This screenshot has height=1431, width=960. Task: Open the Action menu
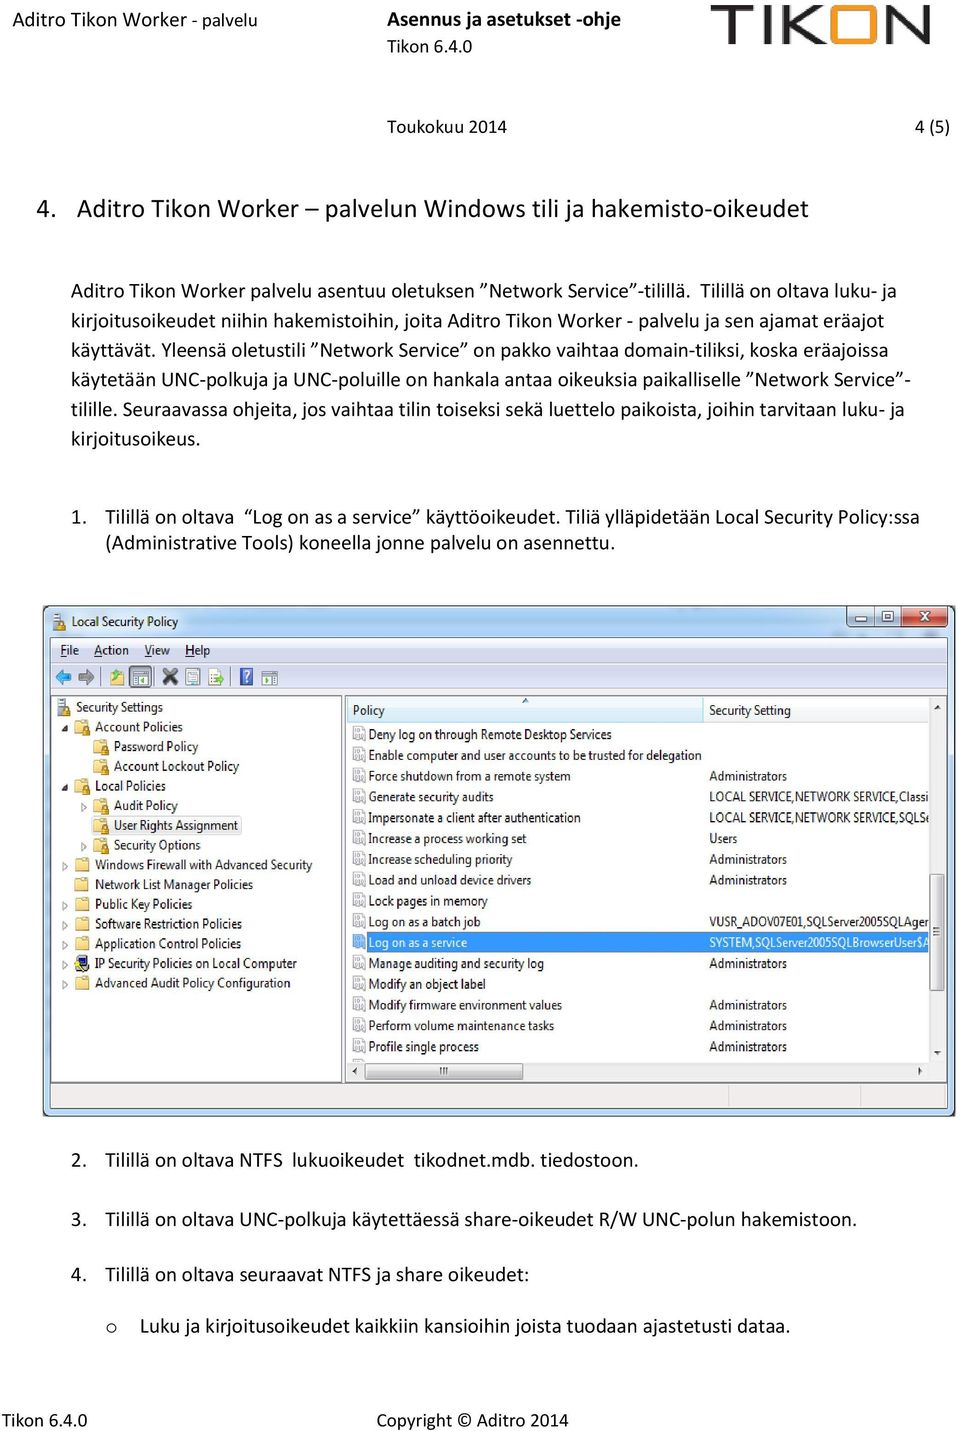(111, 650)
